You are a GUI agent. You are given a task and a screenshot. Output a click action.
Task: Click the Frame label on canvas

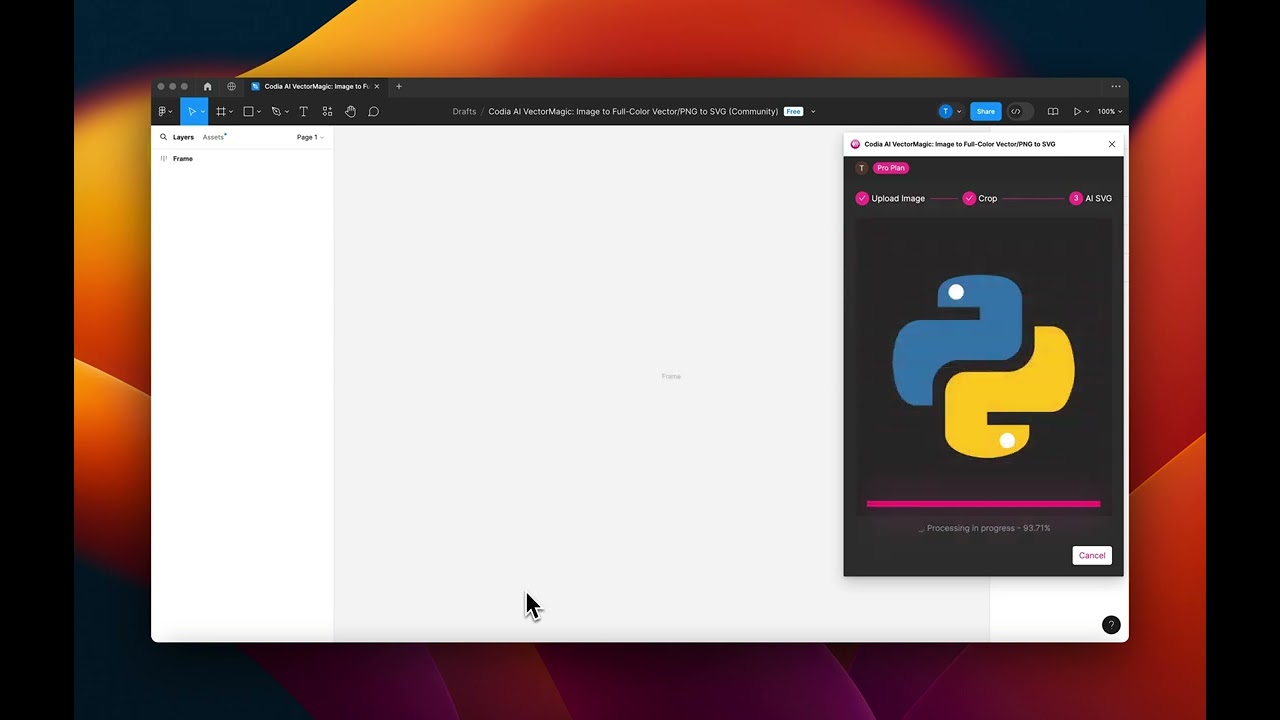(x=671, y=376)
